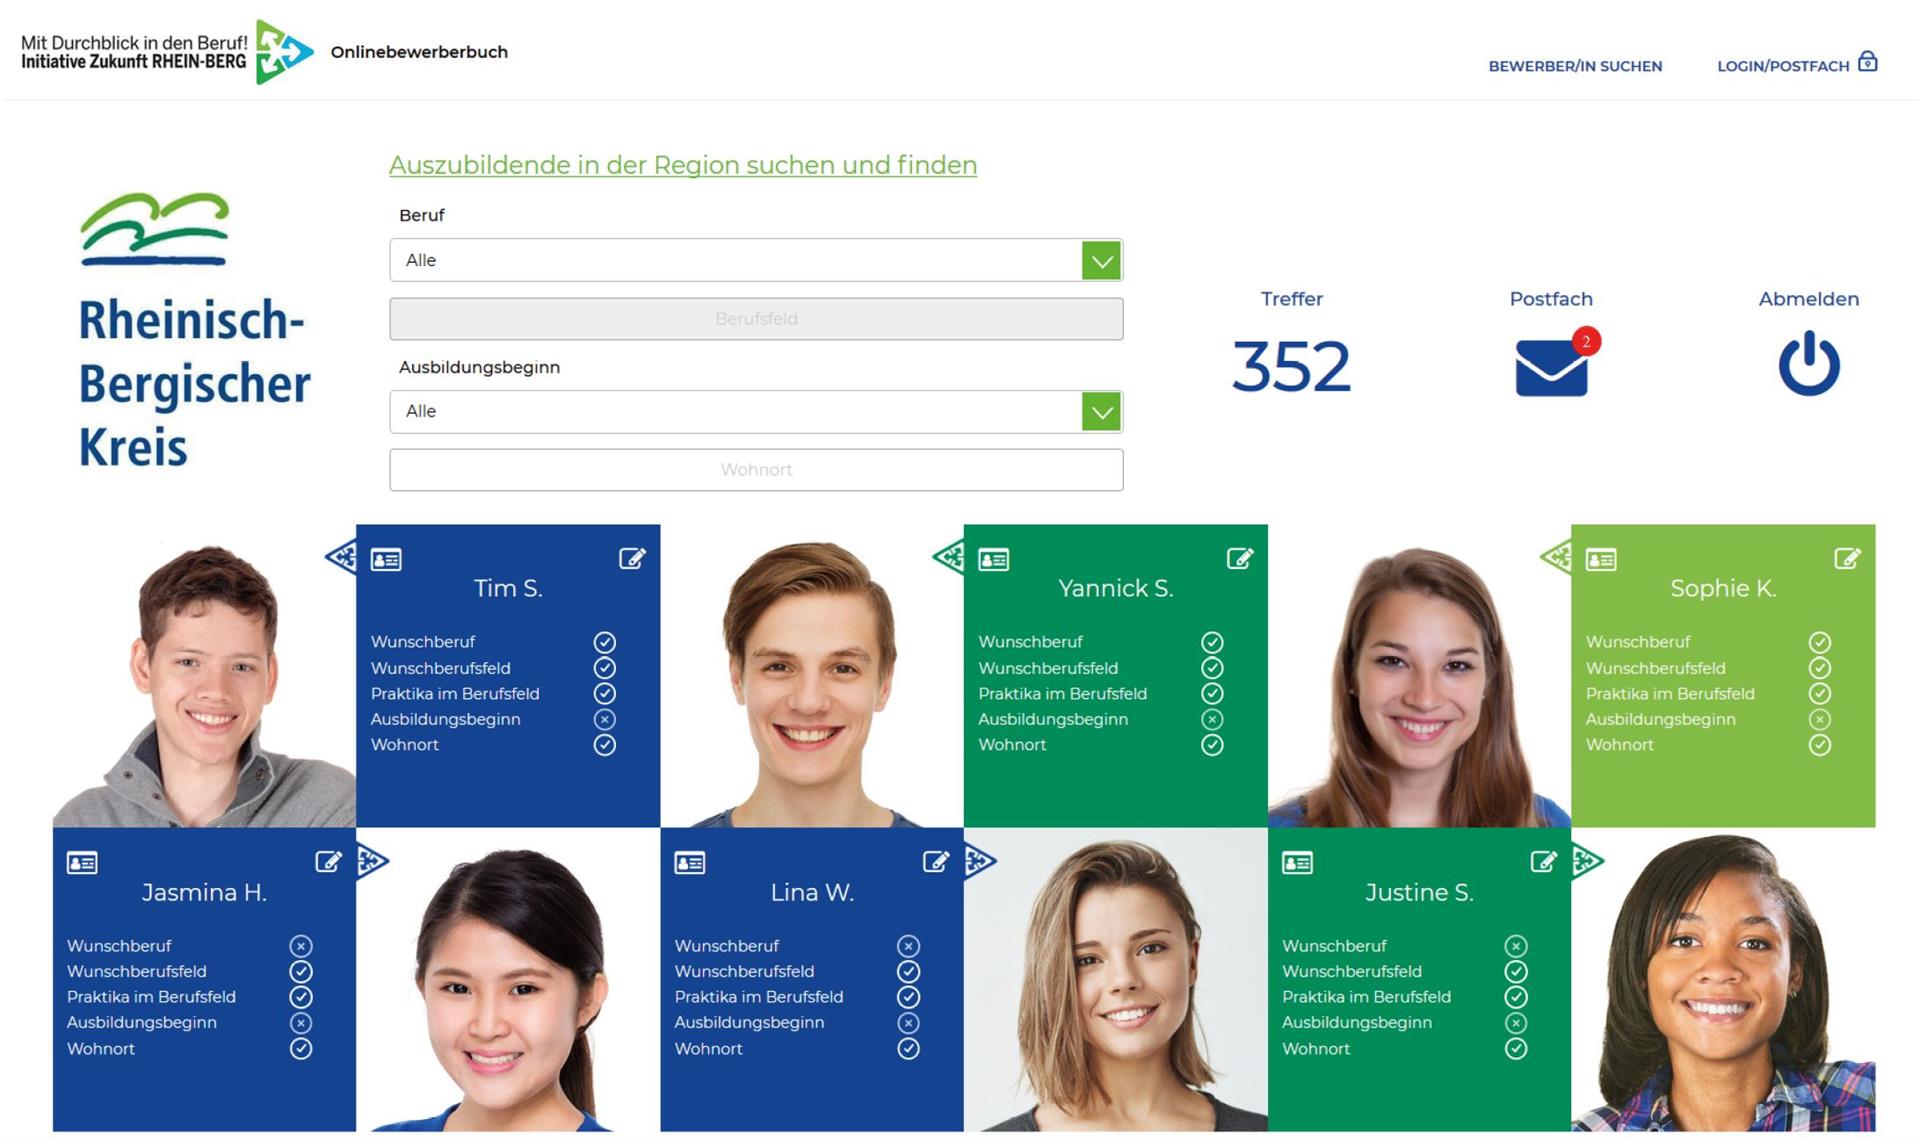Click the Wohnort input field

click(756, 470)
